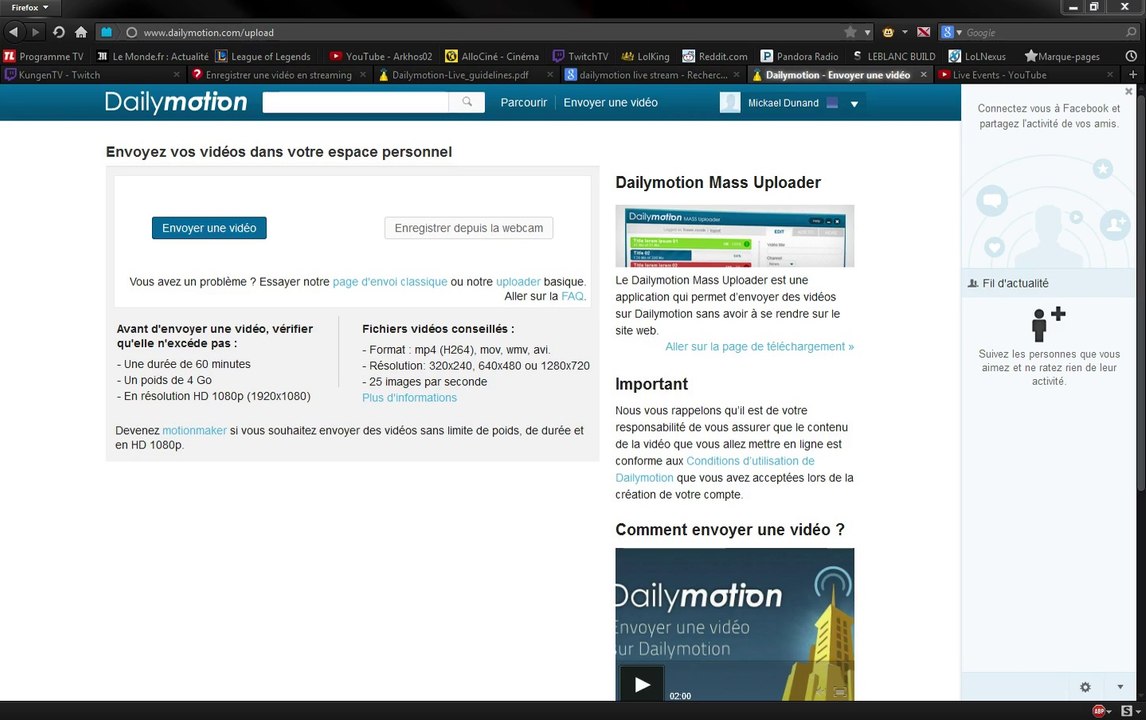
Task: Reload the page with the refresh icon
Action: click(x=58, y=32)
